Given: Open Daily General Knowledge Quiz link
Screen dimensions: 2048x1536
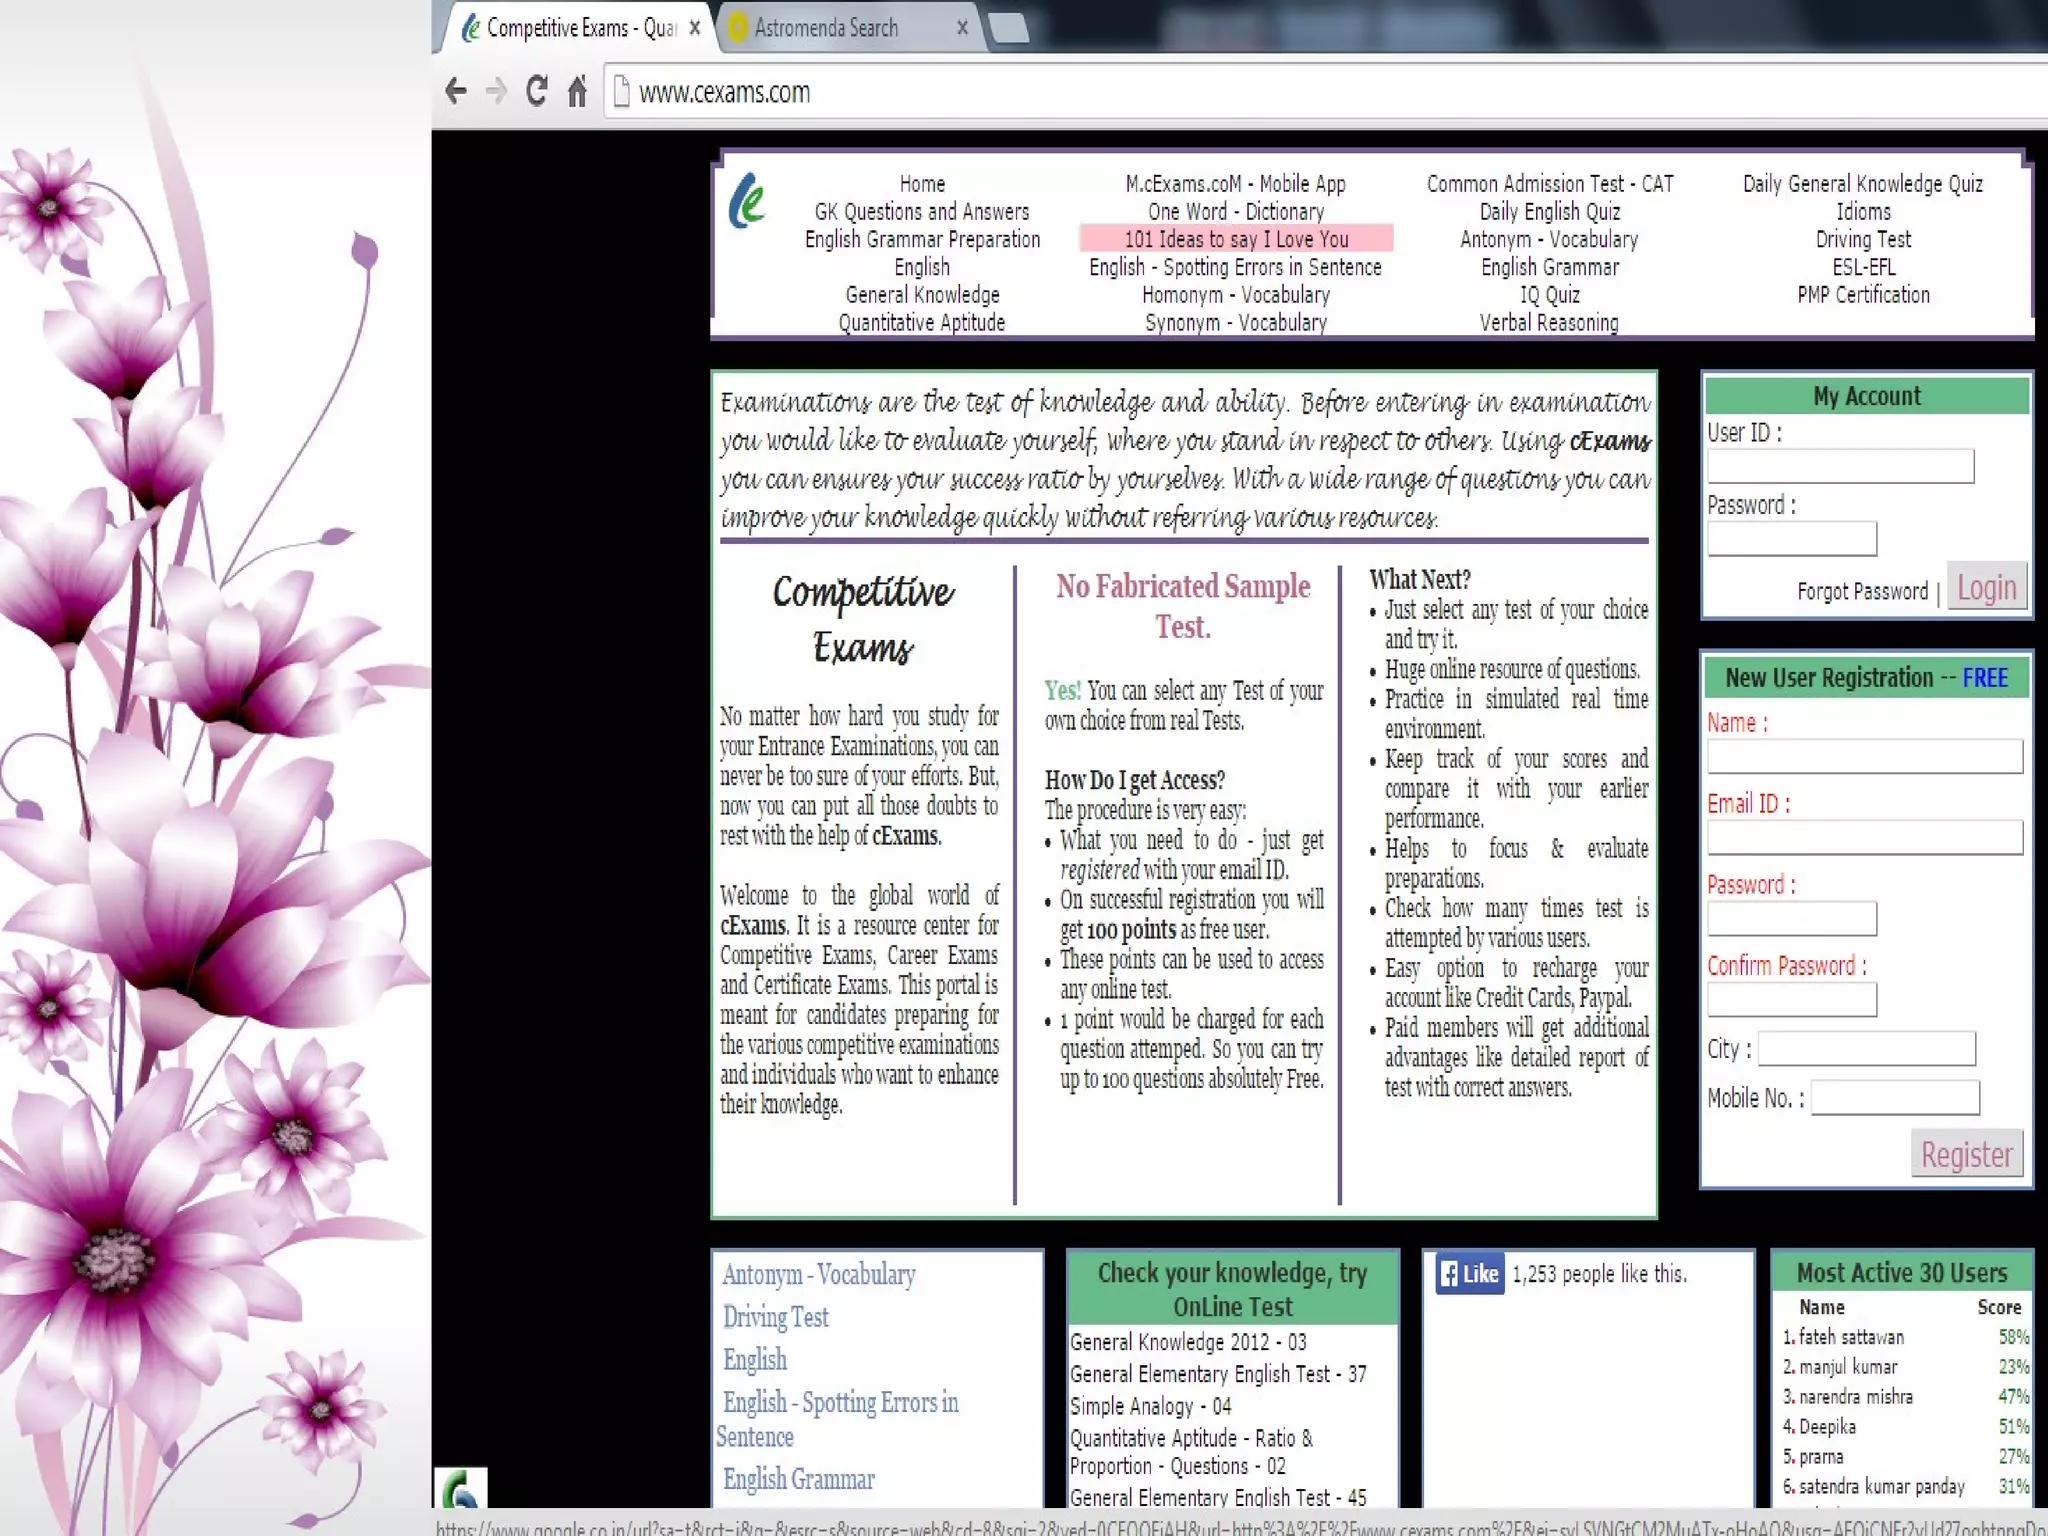Looking at the screenshot, I should pyautogui.click(x=1863, y=184).
